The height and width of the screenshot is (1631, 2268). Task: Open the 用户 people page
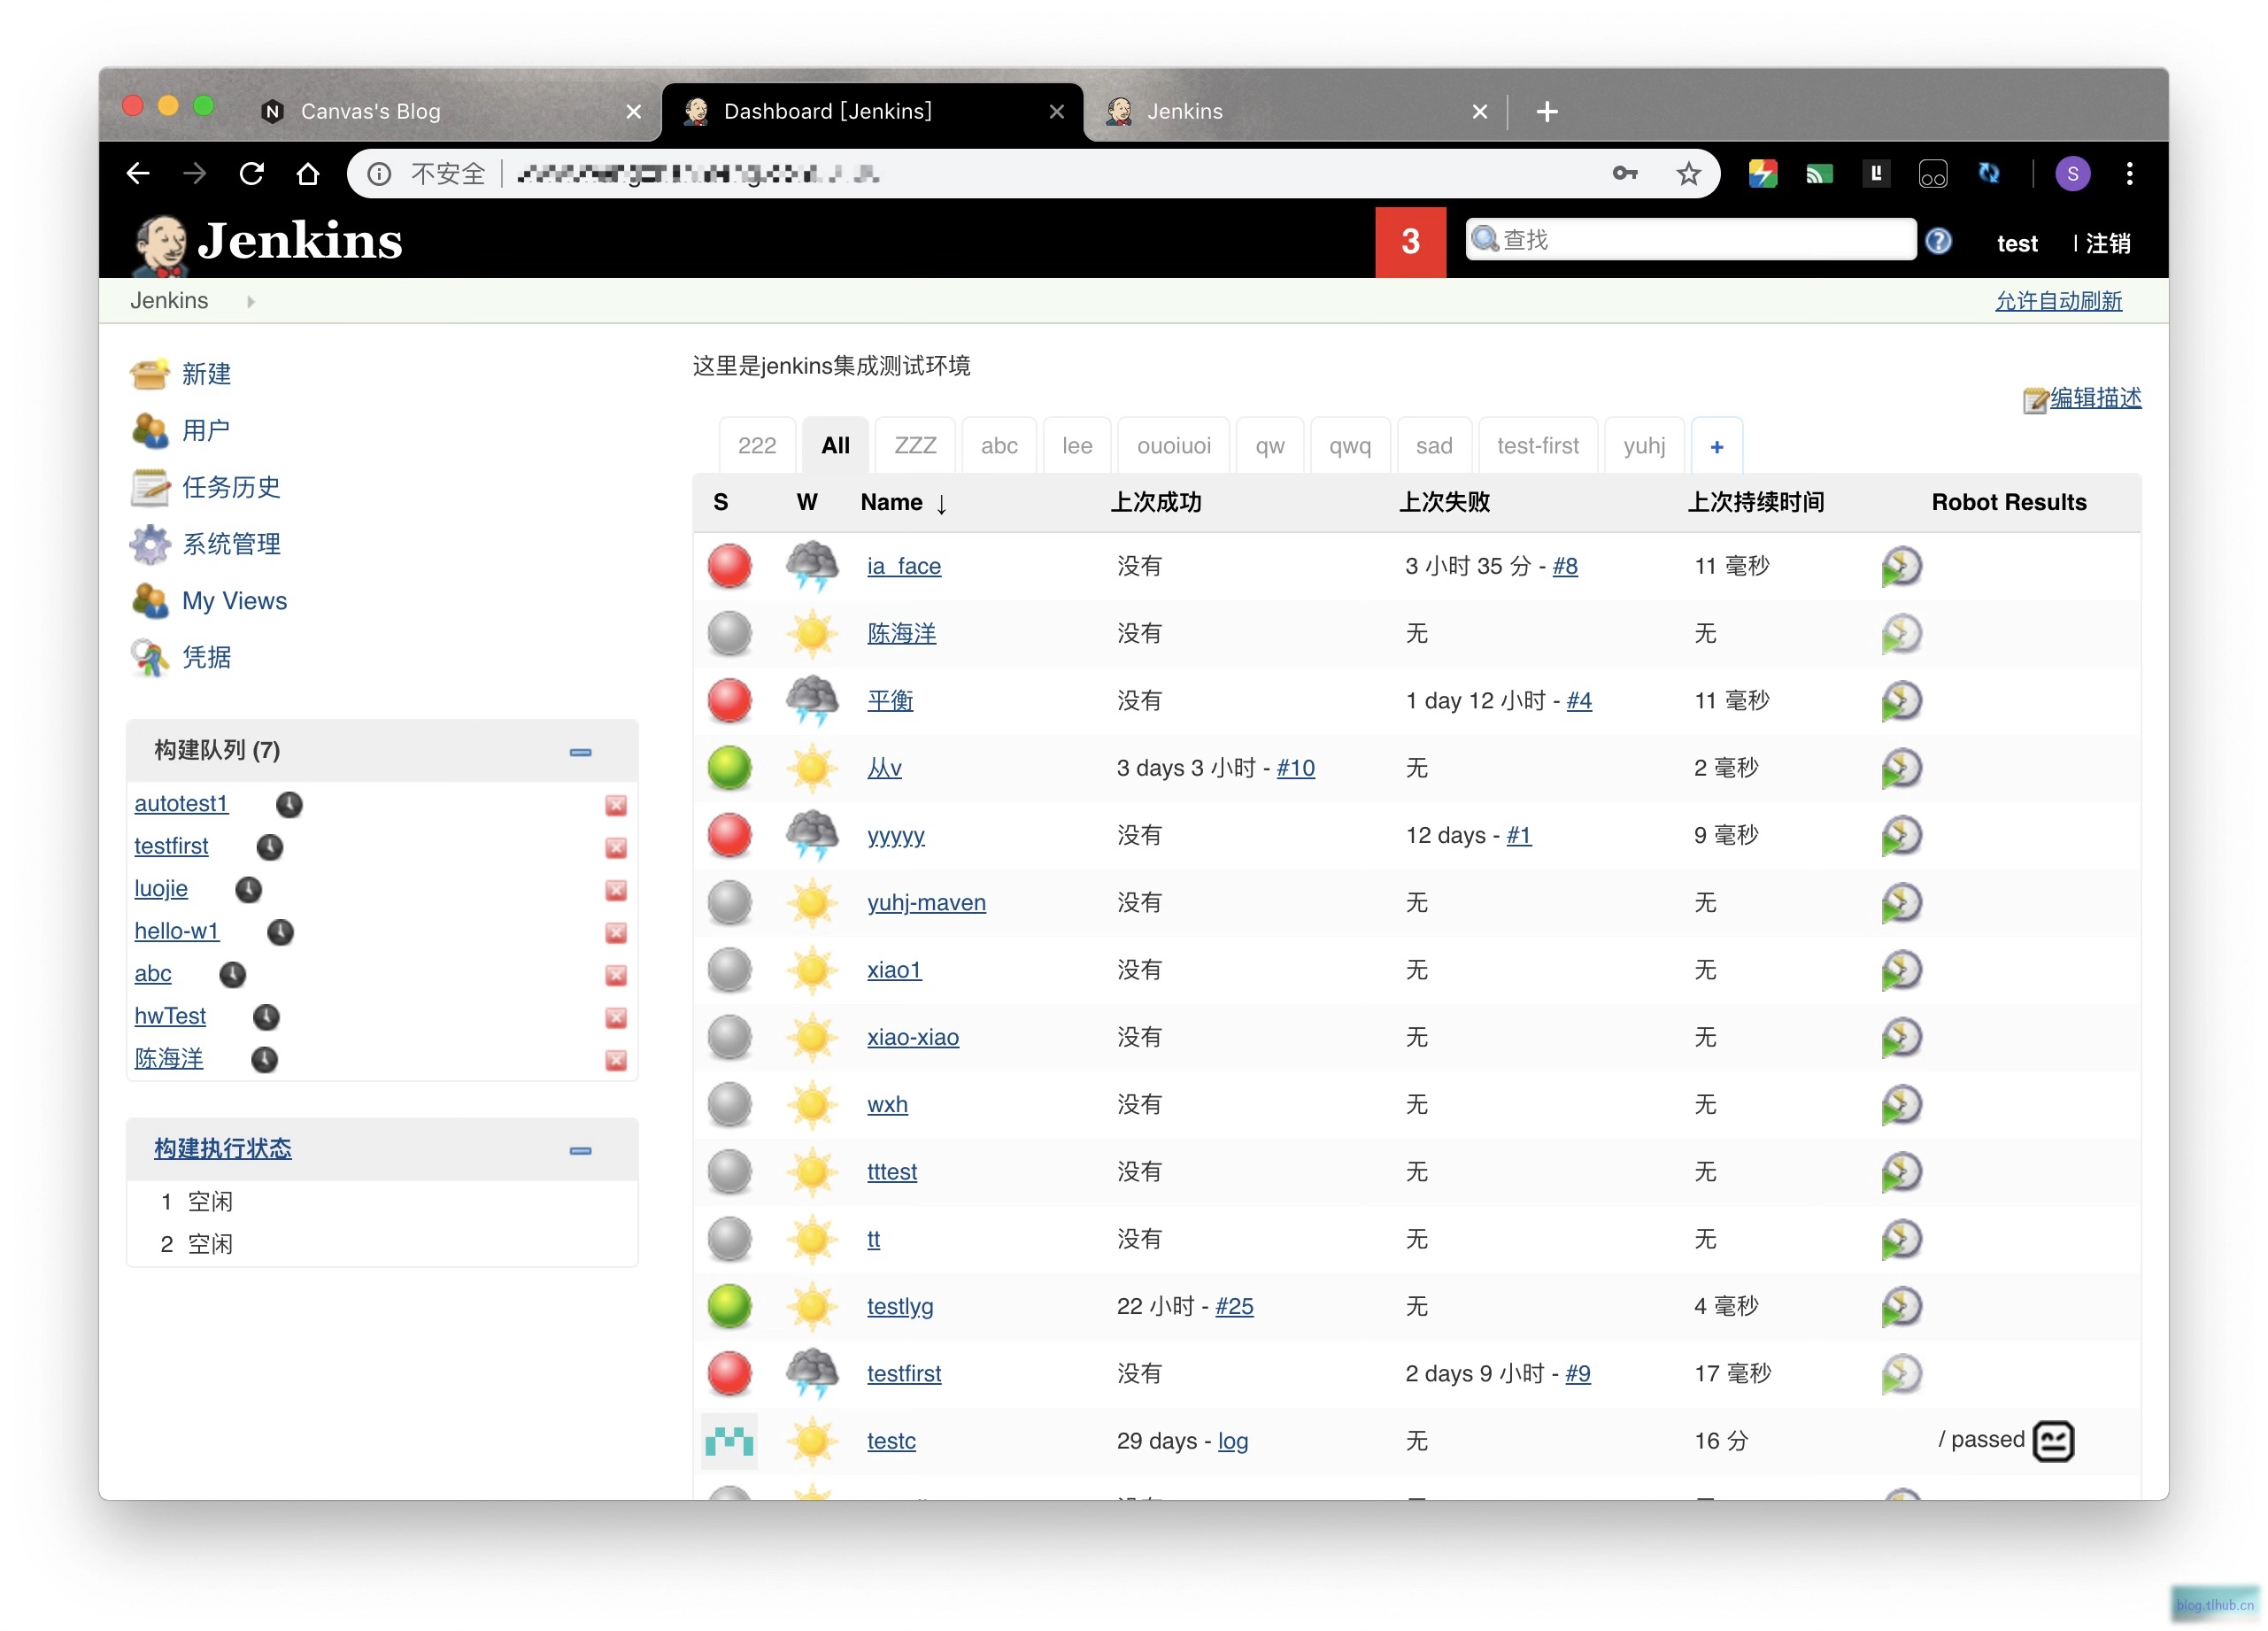tap(206, 430)
